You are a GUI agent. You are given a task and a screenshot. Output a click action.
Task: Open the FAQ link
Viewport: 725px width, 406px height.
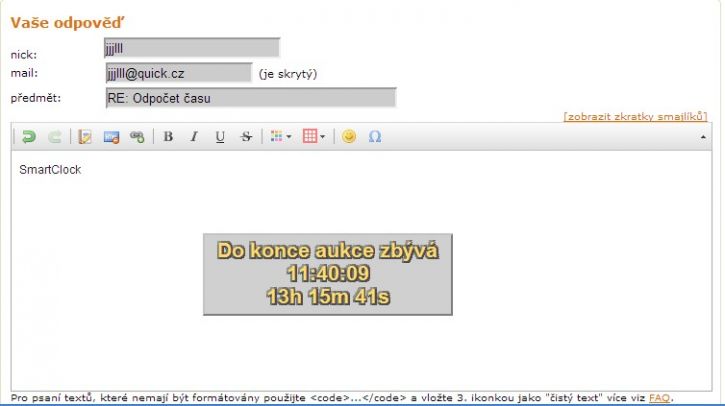click(659, 398)
